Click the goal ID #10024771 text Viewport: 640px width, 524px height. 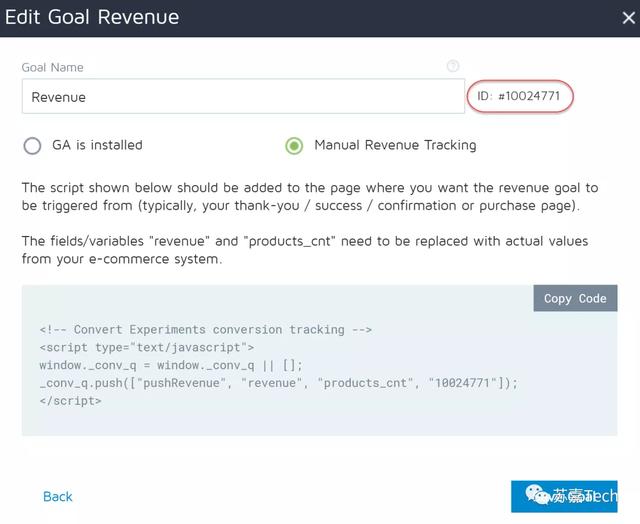point(519,96)
